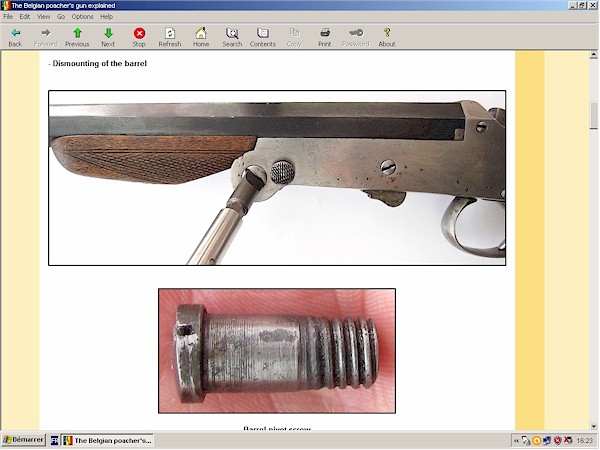Click the barrel pivot screw photo
This screenshot has height=450, width=600.
tap(277, 351)
